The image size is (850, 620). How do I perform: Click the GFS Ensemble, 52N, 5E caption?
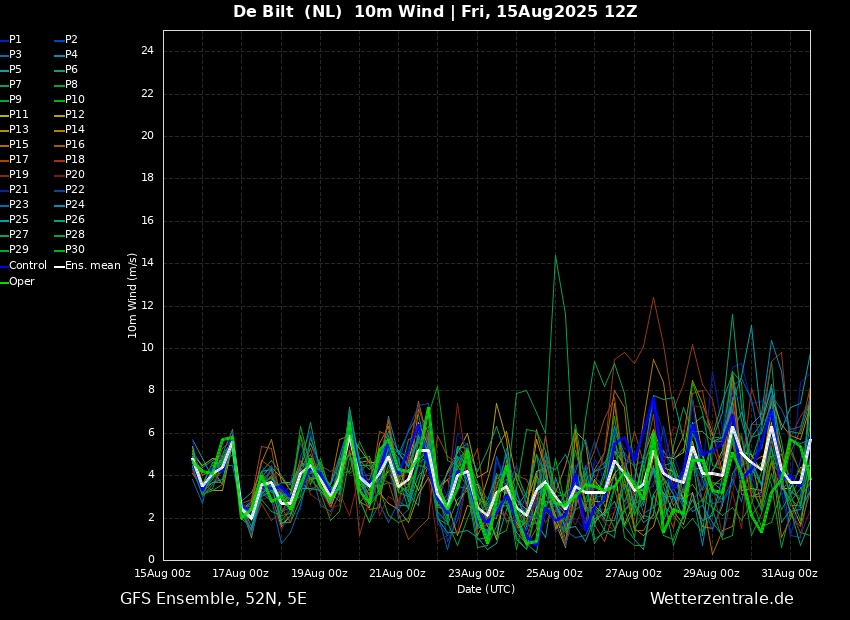click(213, 599)
